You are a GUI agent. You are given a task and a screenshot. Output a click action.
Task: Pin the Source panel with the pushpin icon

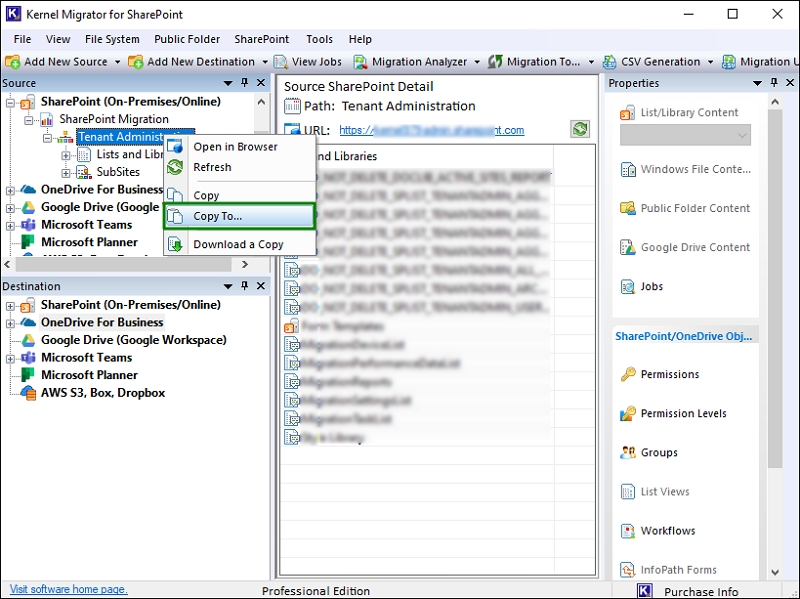(x=245, y=83)
